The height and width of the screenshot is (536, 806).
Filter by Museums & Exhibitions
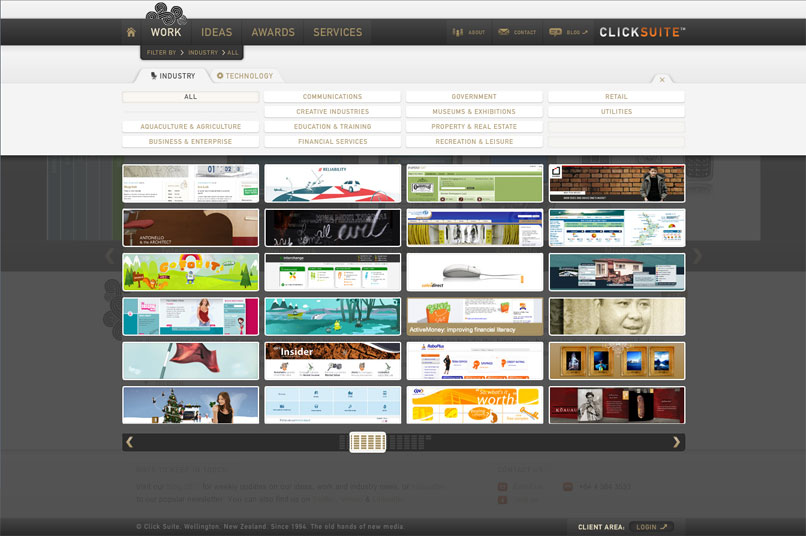pos(474,112)
